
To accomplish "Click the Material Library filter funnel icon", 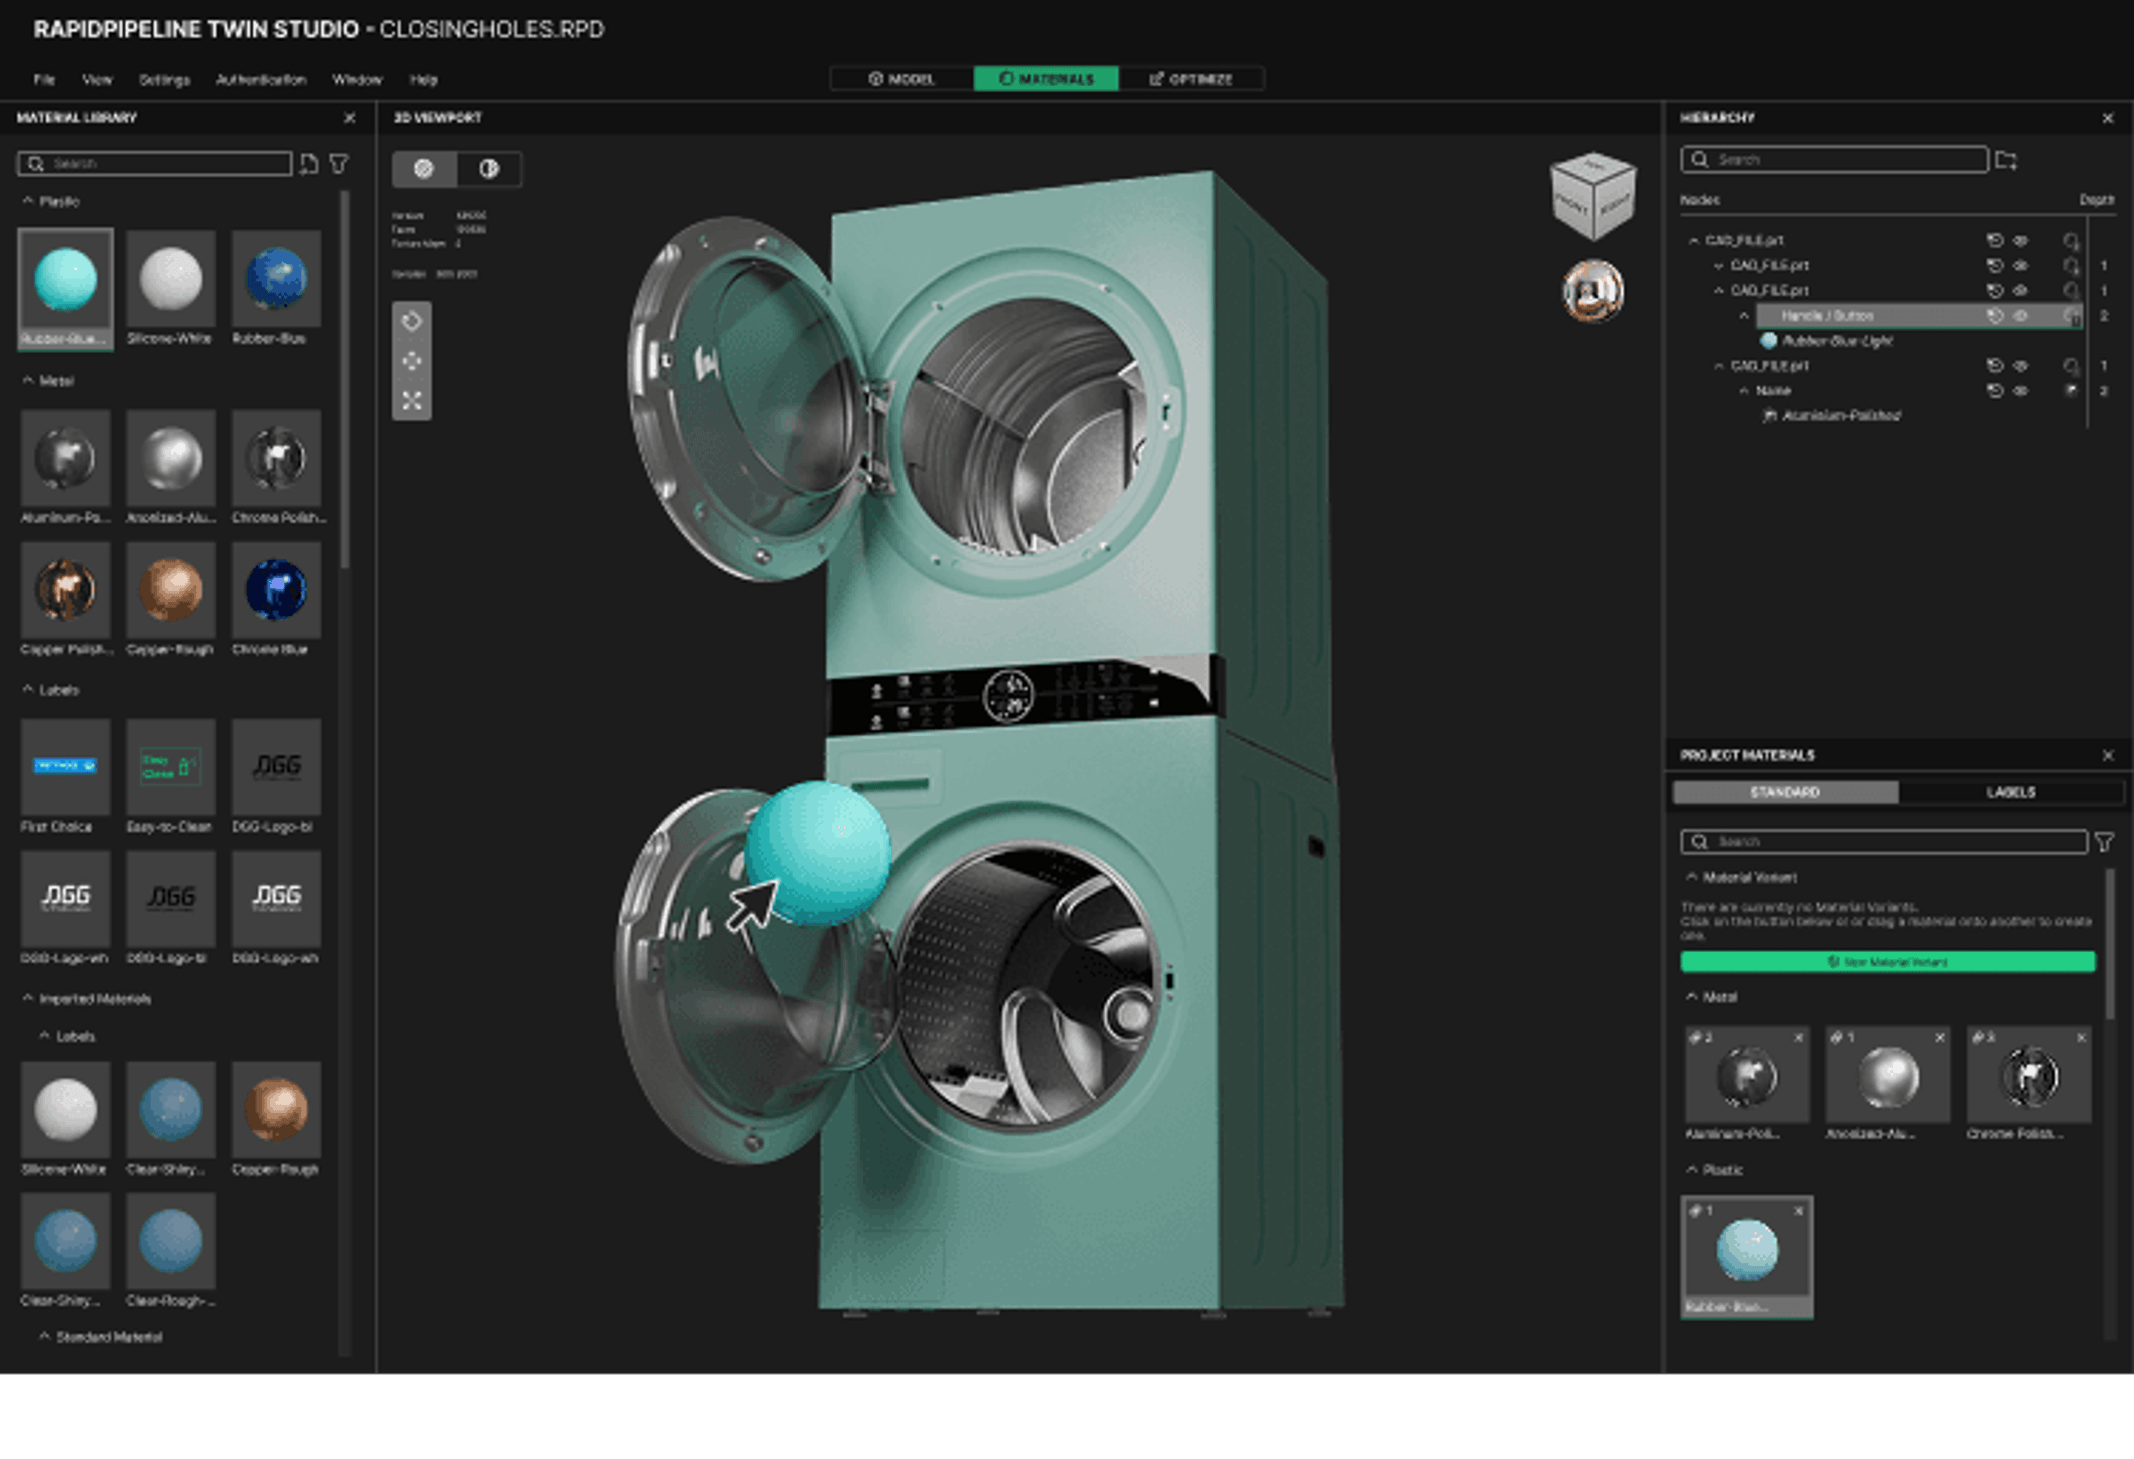I will click(x=340, y=163).
